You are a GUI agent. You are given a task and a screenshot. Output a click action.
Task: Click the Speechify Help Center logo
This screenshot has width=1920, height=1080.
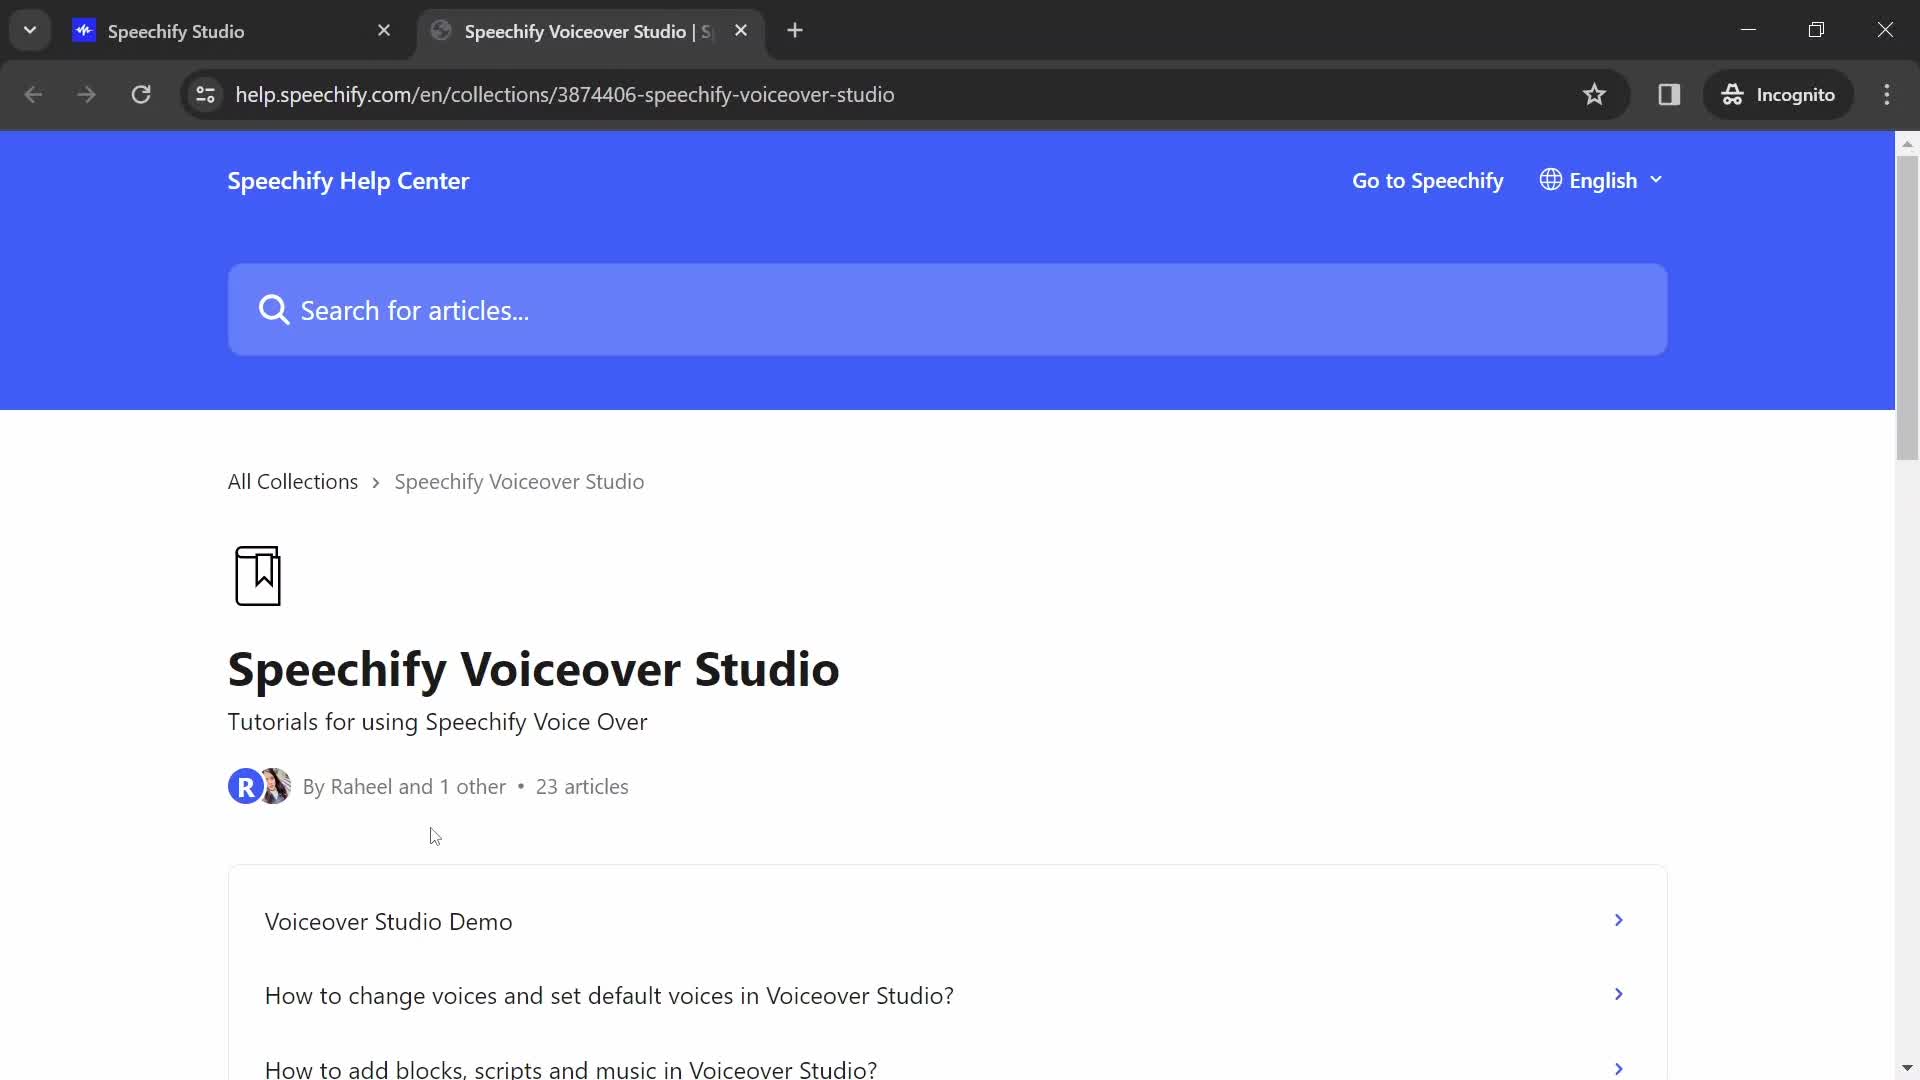click(349, 179)
